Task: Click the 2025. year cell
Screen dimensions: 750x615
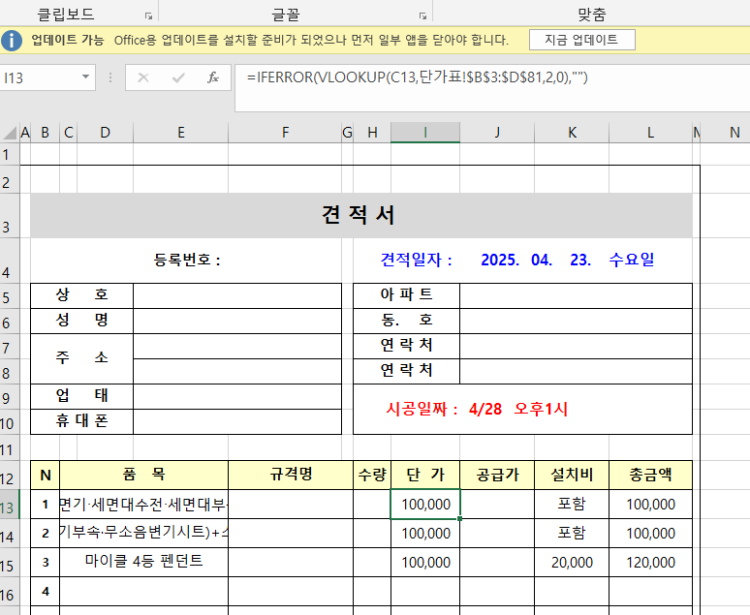Action: [500, 260]
